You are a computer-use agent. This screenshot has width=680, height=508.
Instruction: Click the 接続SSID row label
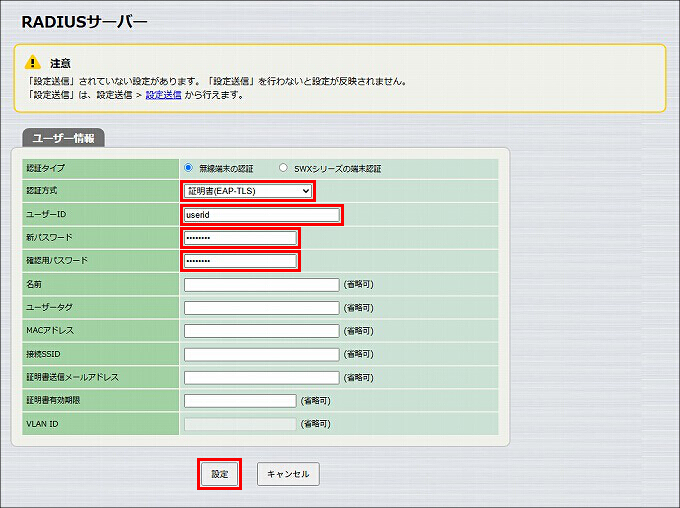tap(43, 354)
